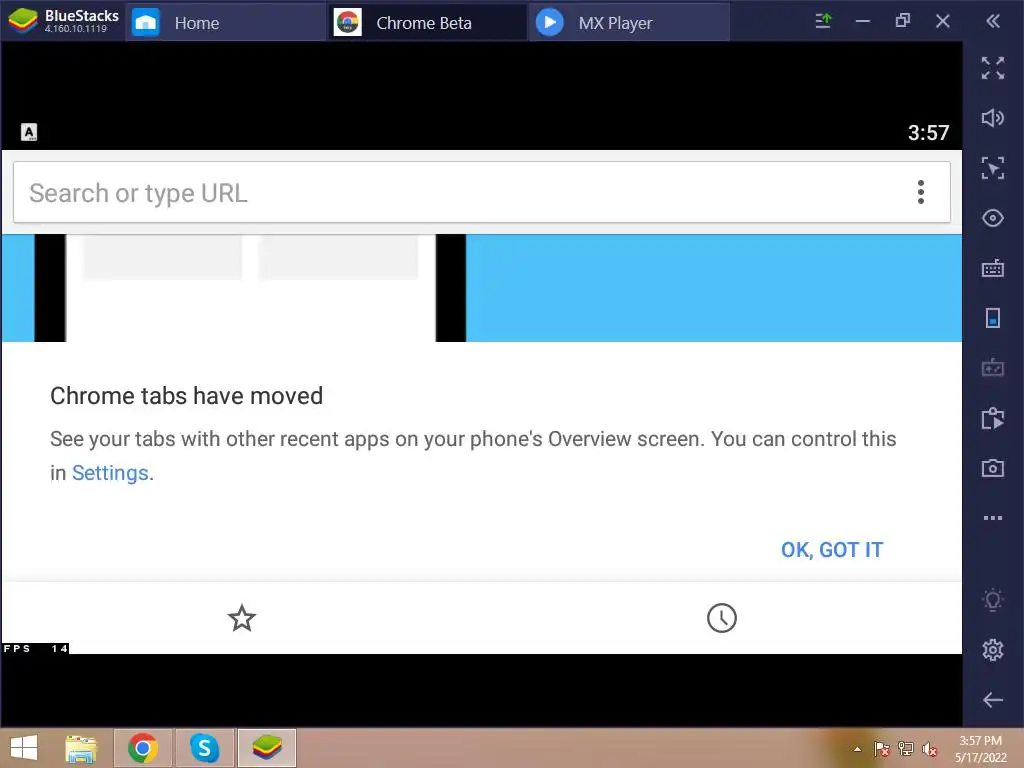Image resolution: width=1024 pixels, height=768 pixels.
Task: Click the Chrome tabs have moved heading
Action: (x=187, y=396)
